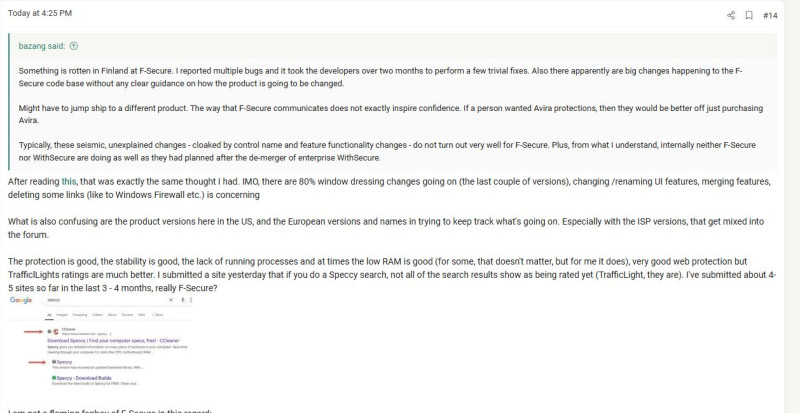The image size is (800, 413).
Task: Click the 'All' tab in the thumbnail's Google results
Action: 49,315
